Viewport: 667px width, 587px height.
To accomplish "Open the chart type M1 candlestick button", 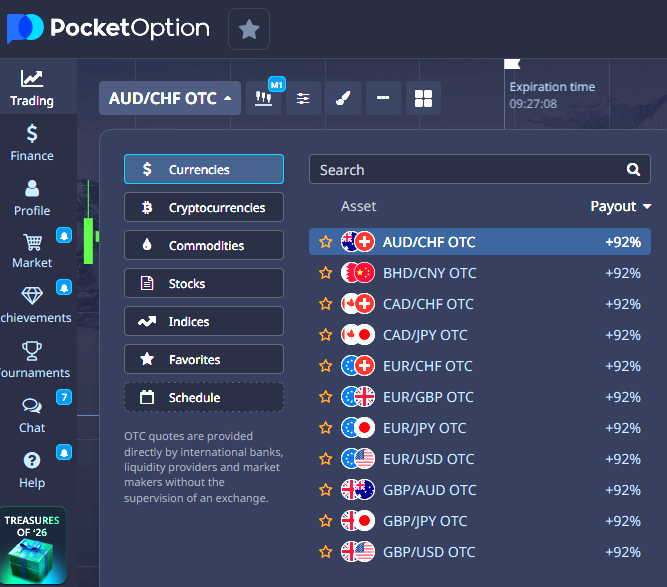I will click(x=263, y=98).
